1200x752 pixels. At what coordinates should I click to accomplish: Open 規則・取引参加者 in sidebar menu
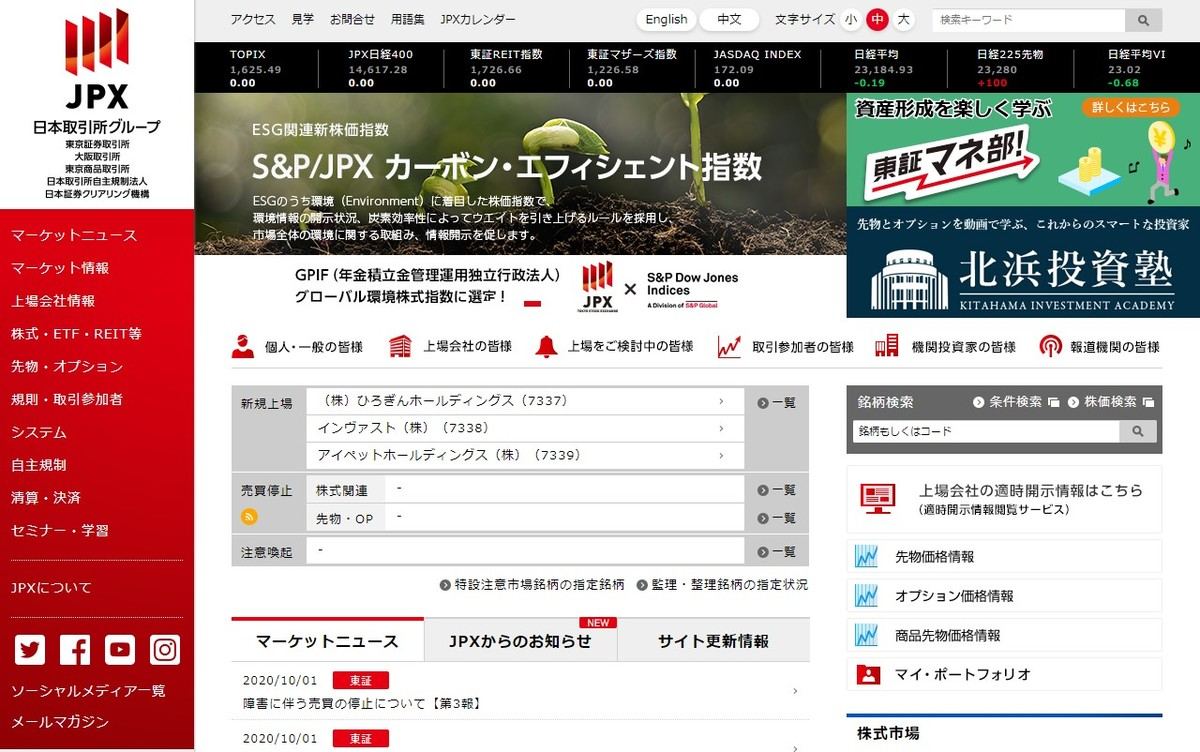tap(67, 399)
